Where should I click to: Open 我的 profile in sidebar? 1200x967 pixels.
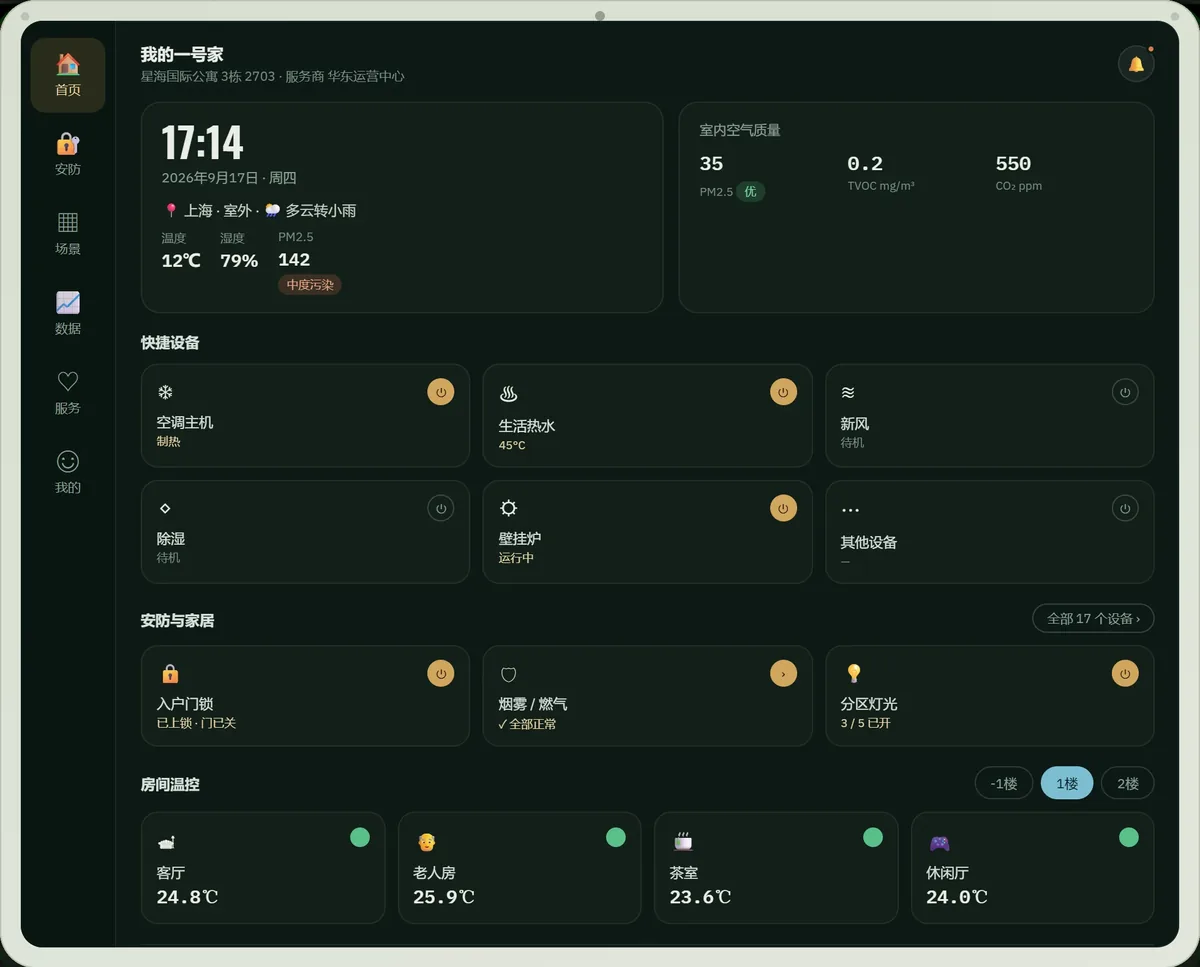pos(68,473)
